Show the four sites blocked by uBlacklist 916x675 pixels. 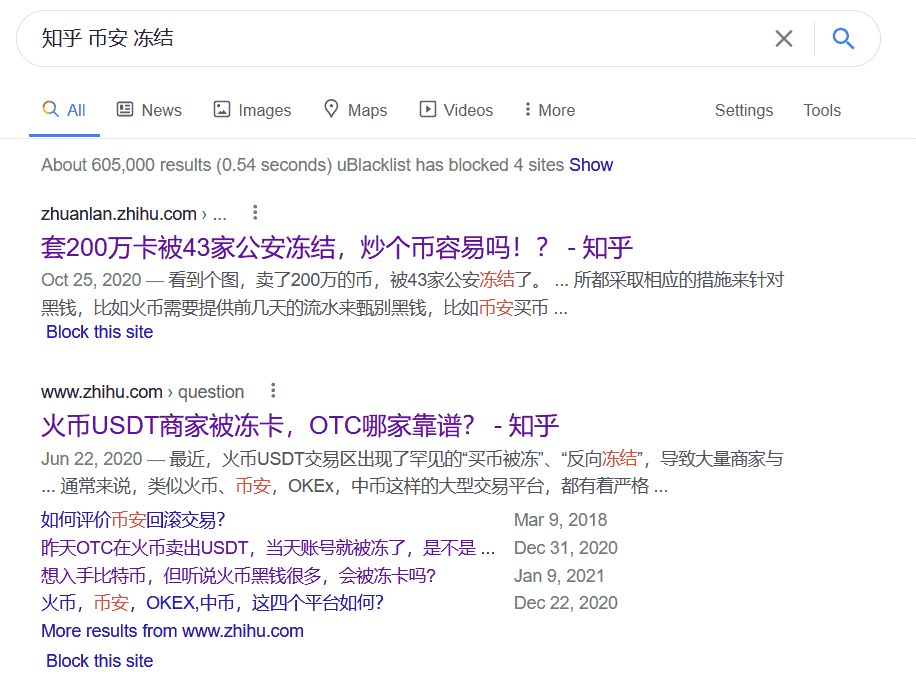[x=591, y=164]
